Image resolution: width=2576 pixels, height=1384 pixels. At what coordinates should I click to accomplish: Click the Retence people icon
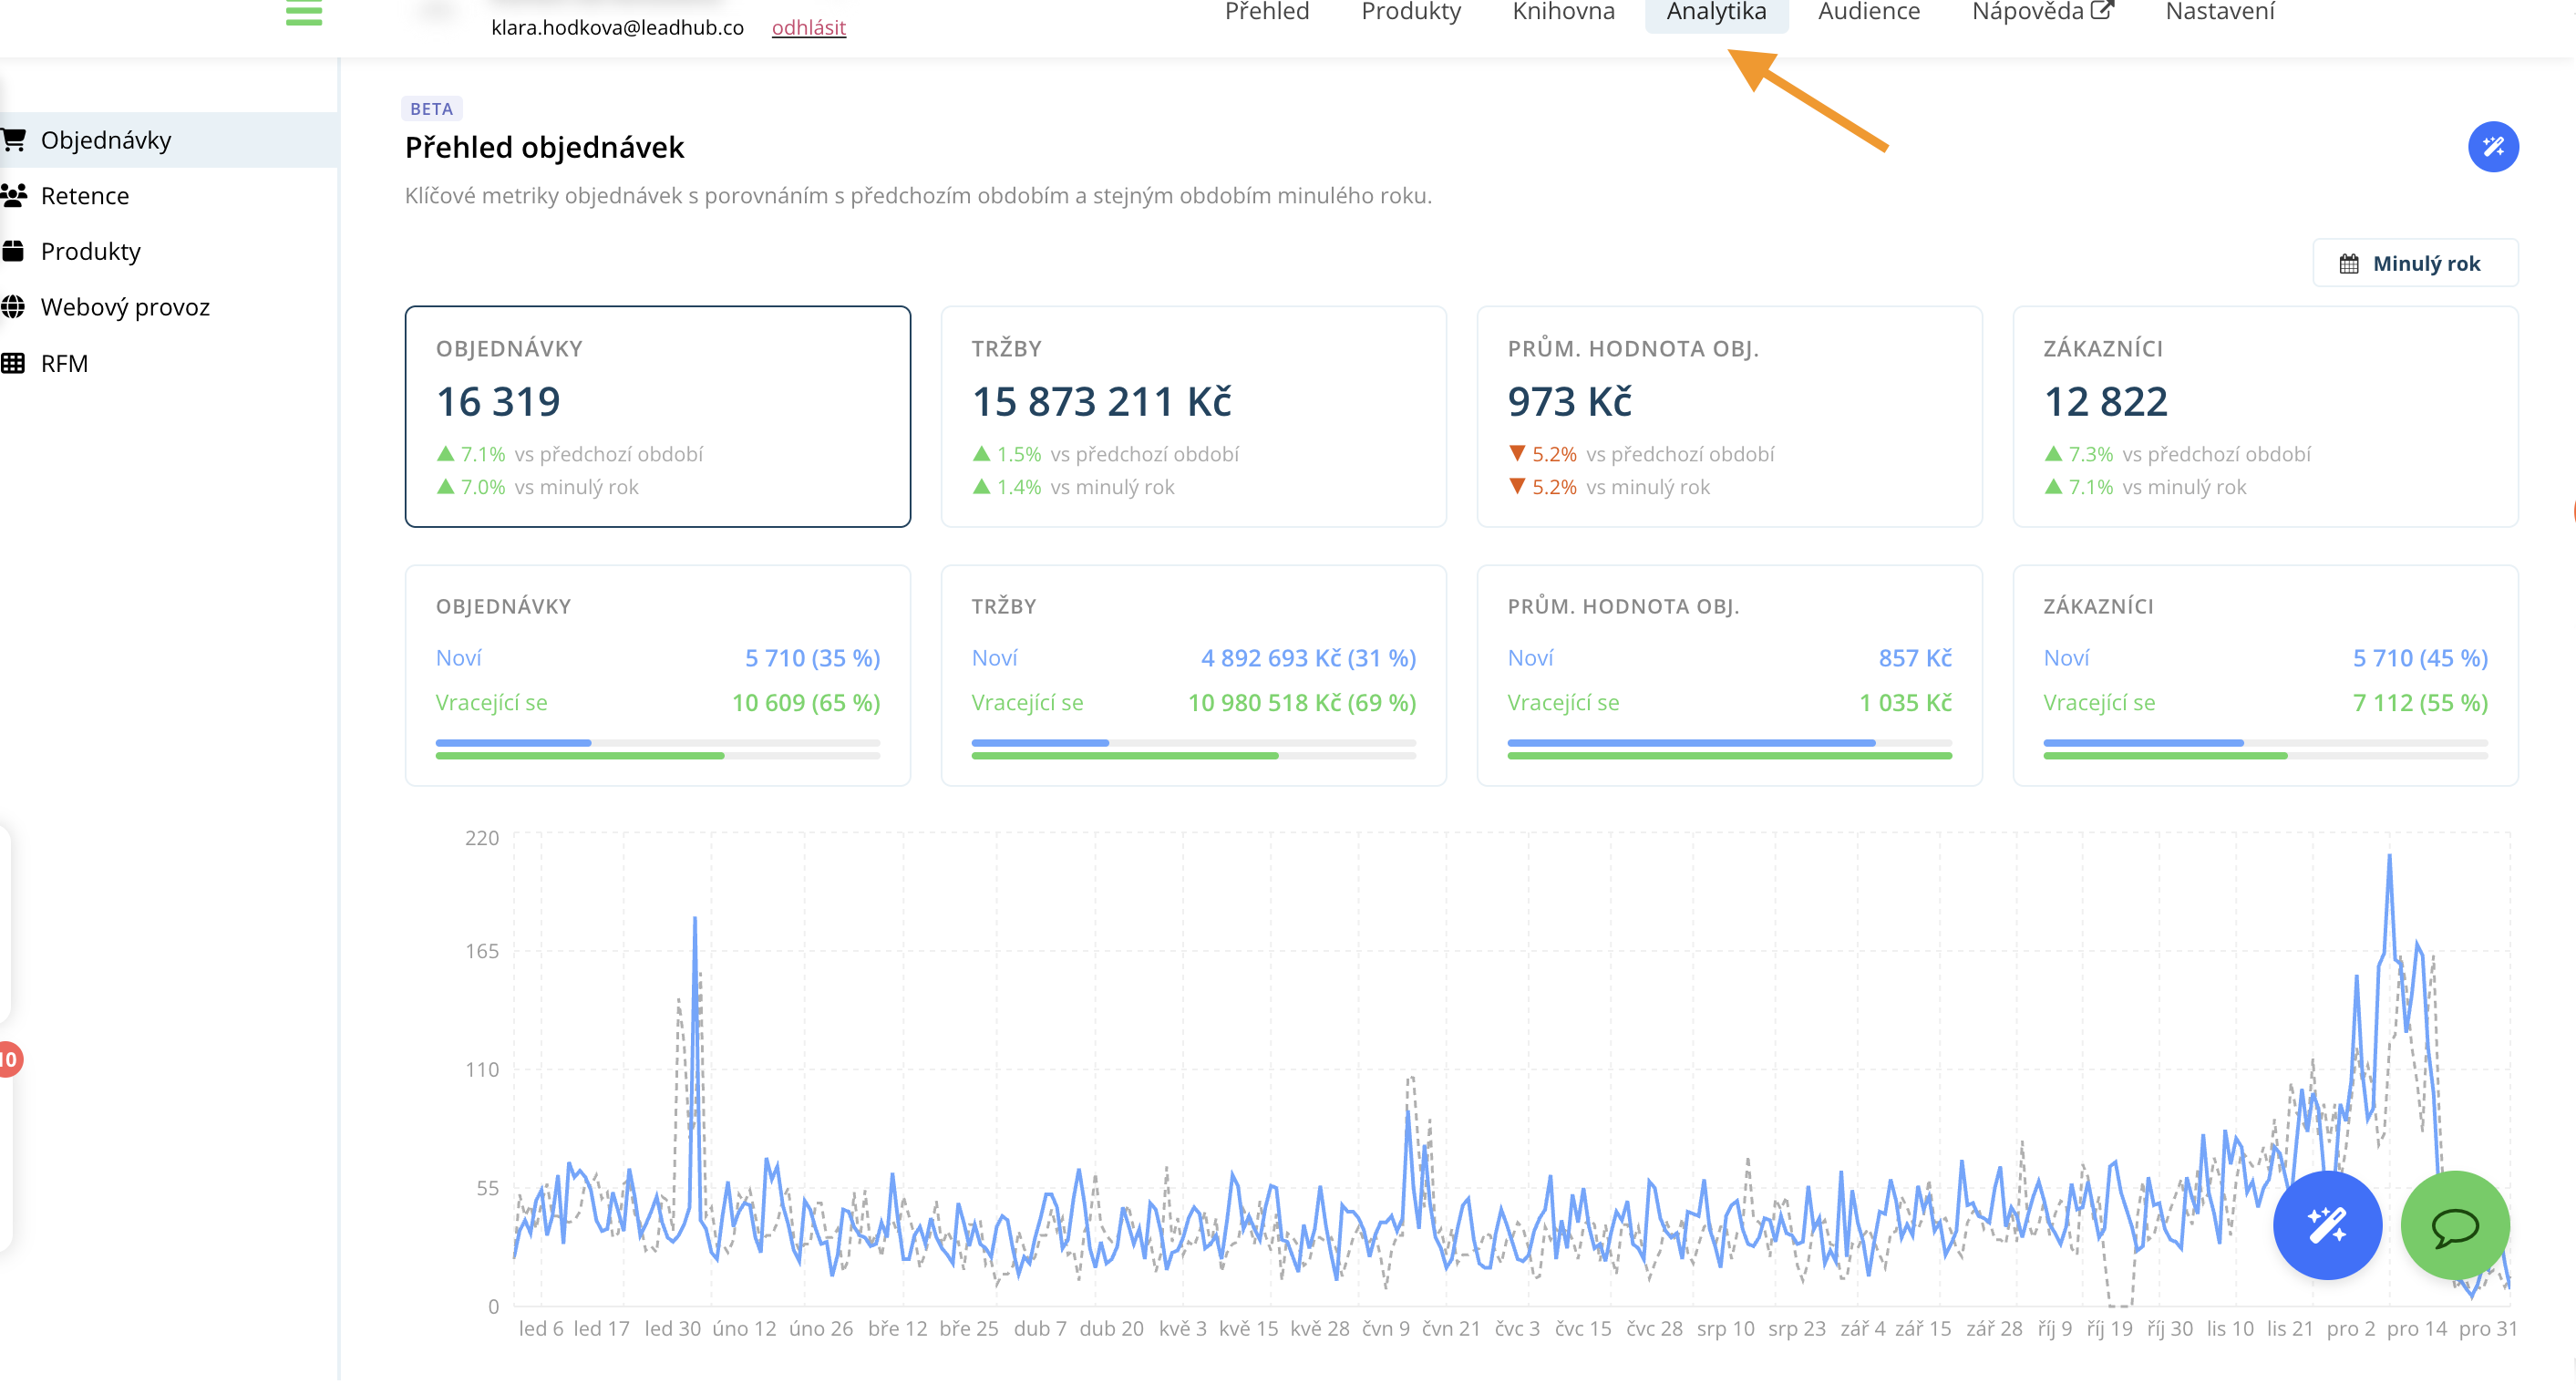point(13,195)
